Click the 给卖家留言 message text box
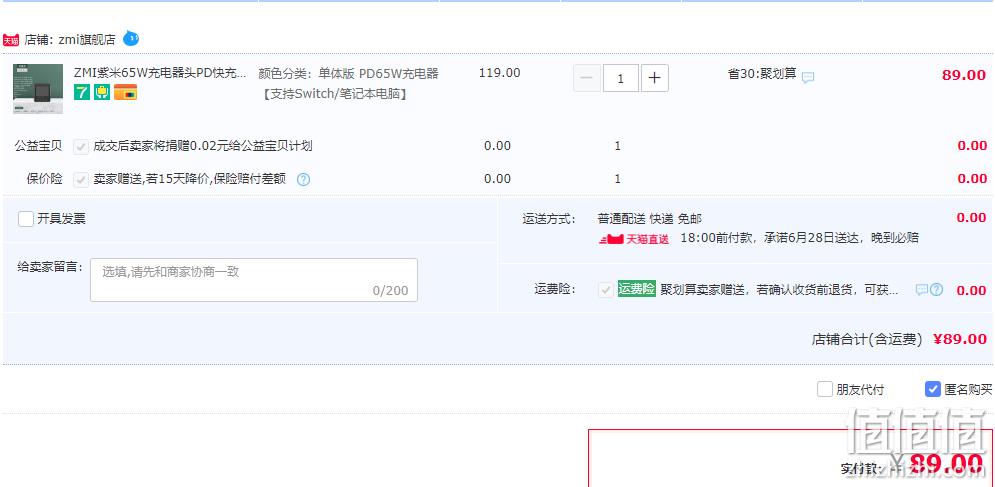The image size is (995, 487). click(x=254, y=279)
